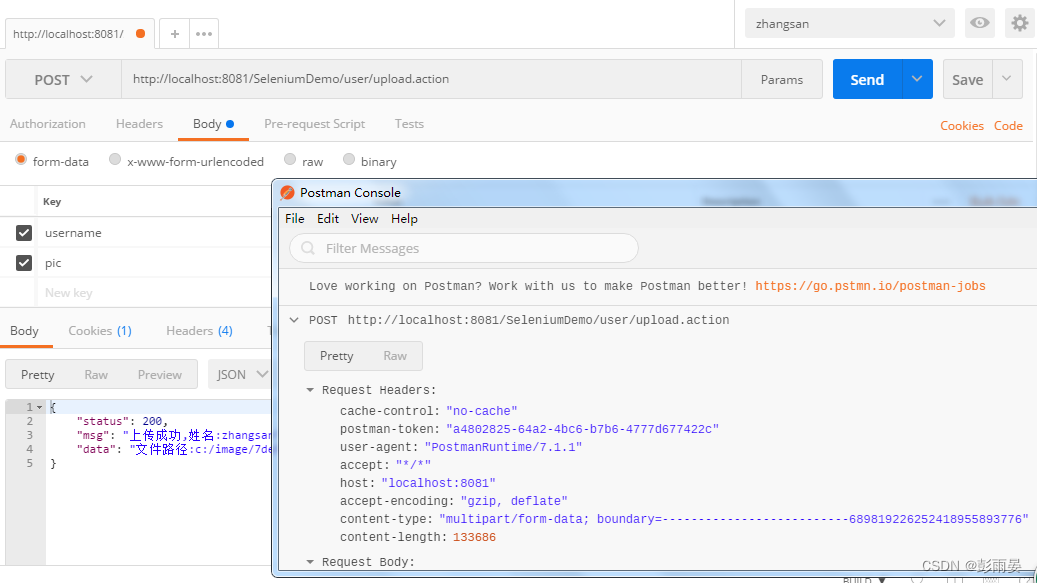The height and width of the screenshot is (583, 1037).
Task: Click accept-encoding value gzip, deflate
Action: click(514, 501)
